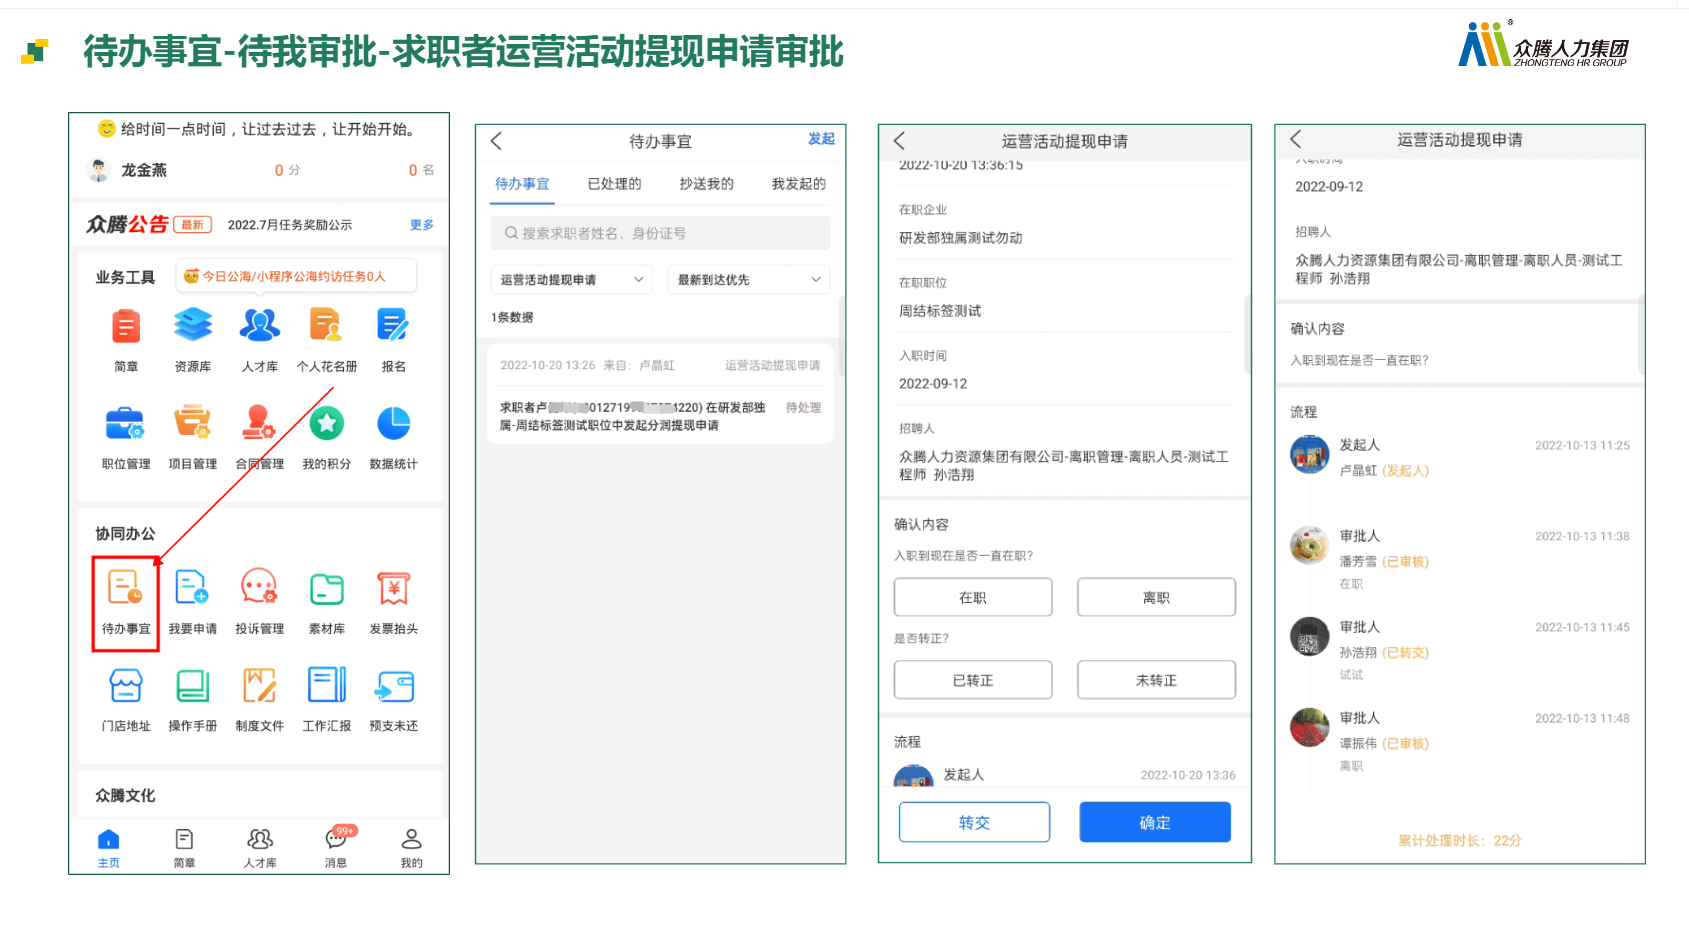Click 潘芳雪 审批人 avatar
Screen dimensions: 1689x945
pyautogui.click(x=1309, y=546)
